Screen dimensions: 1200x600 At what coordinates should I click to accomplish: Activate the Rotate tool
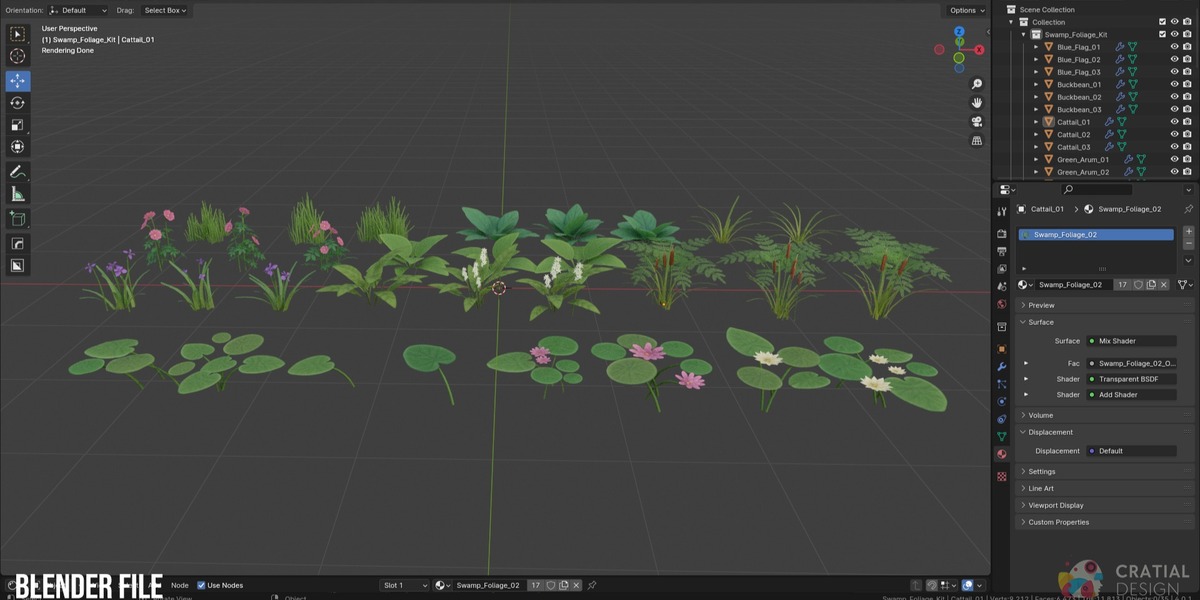click(18, 103)
